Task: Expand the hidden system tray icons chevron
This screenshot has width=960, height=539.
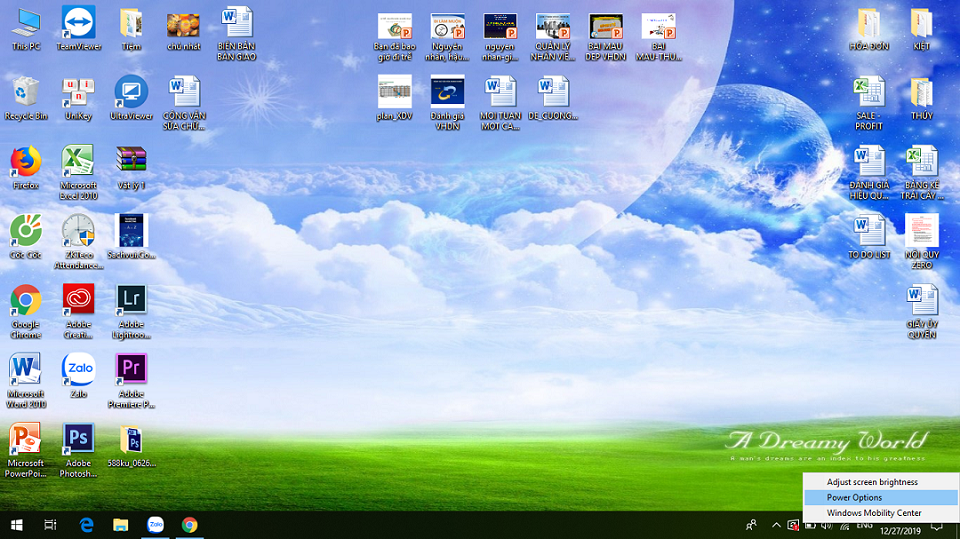Action: pos(775,525)
